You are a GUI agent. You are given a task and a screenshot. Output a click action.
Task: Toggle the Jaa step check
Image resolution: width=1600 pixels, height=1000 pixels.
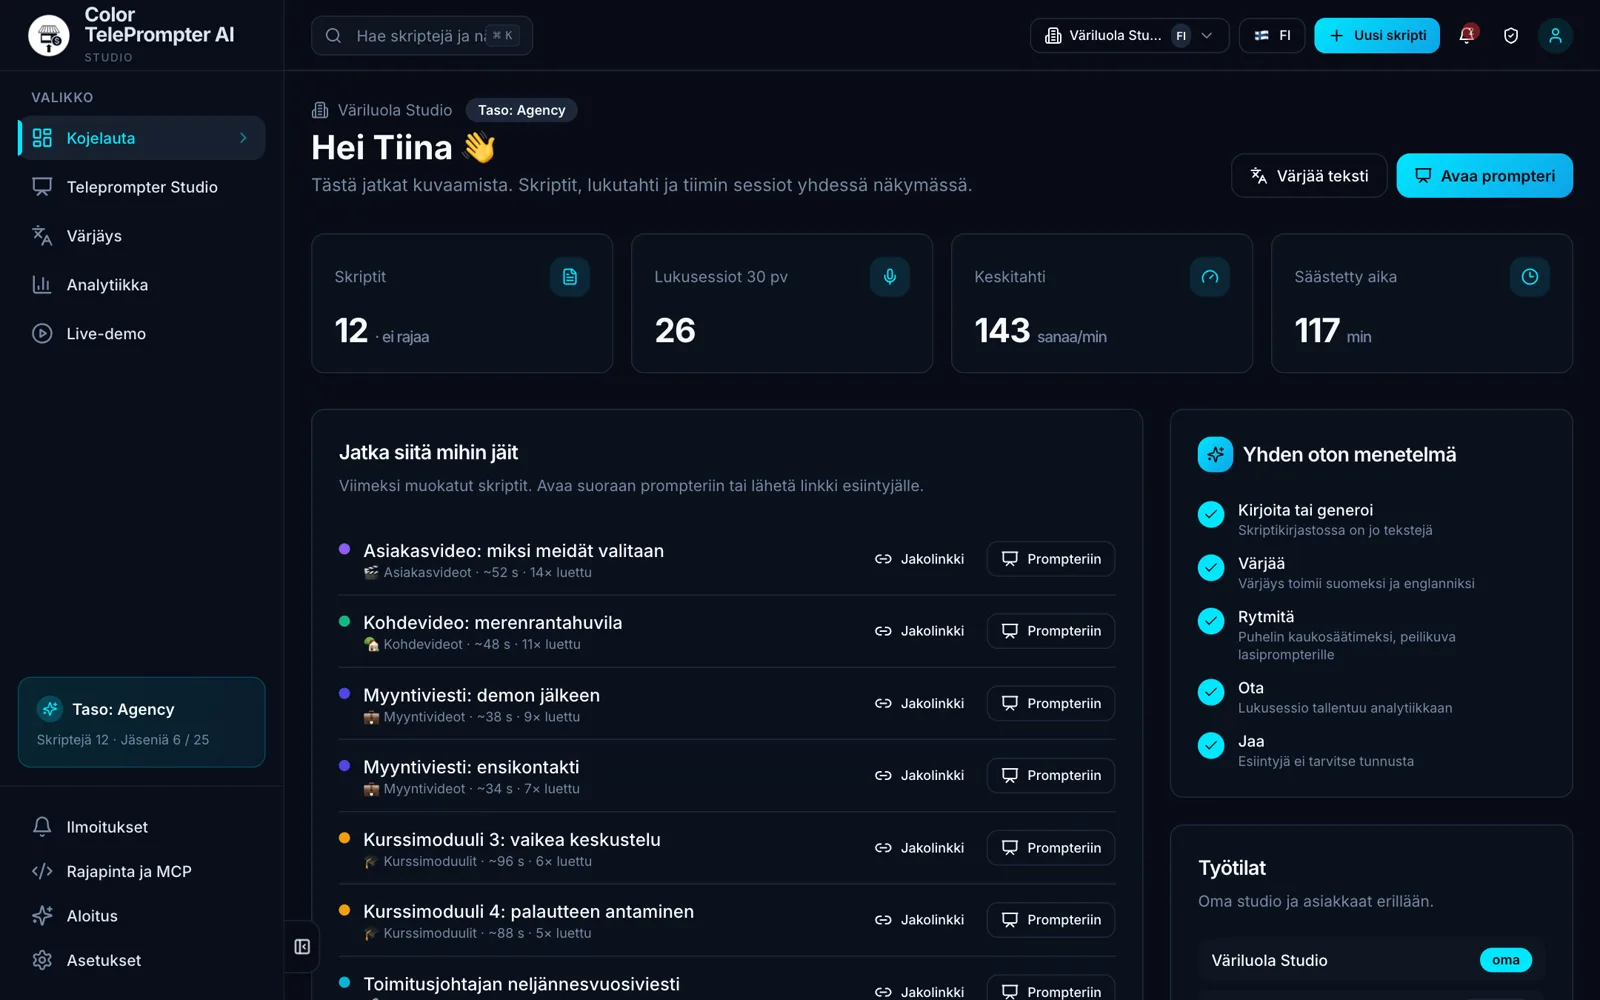pos(1211,745)
